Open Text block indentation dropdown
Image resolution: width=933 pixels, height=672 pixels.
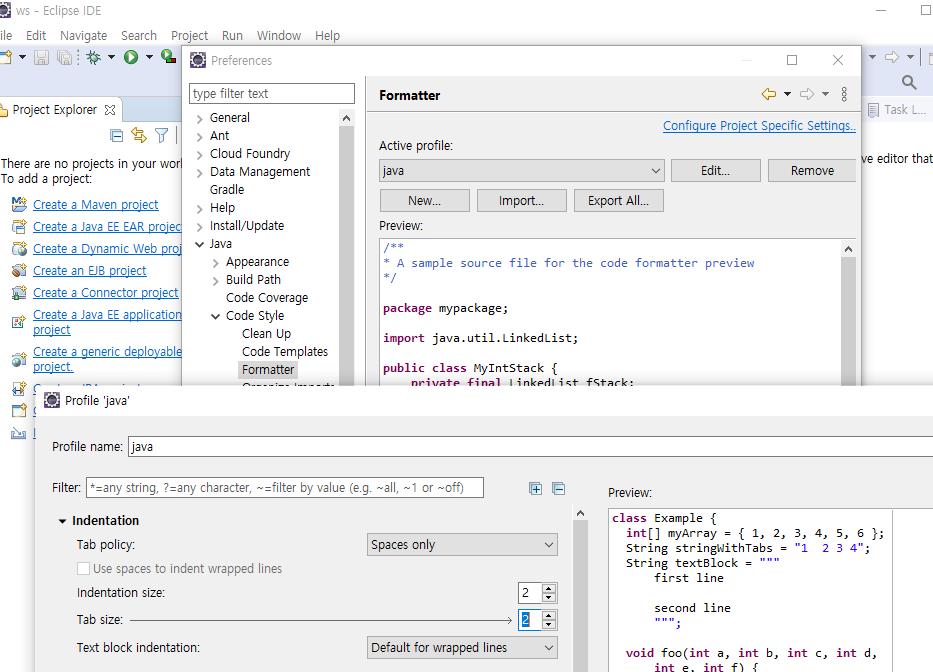click(462, 648)
